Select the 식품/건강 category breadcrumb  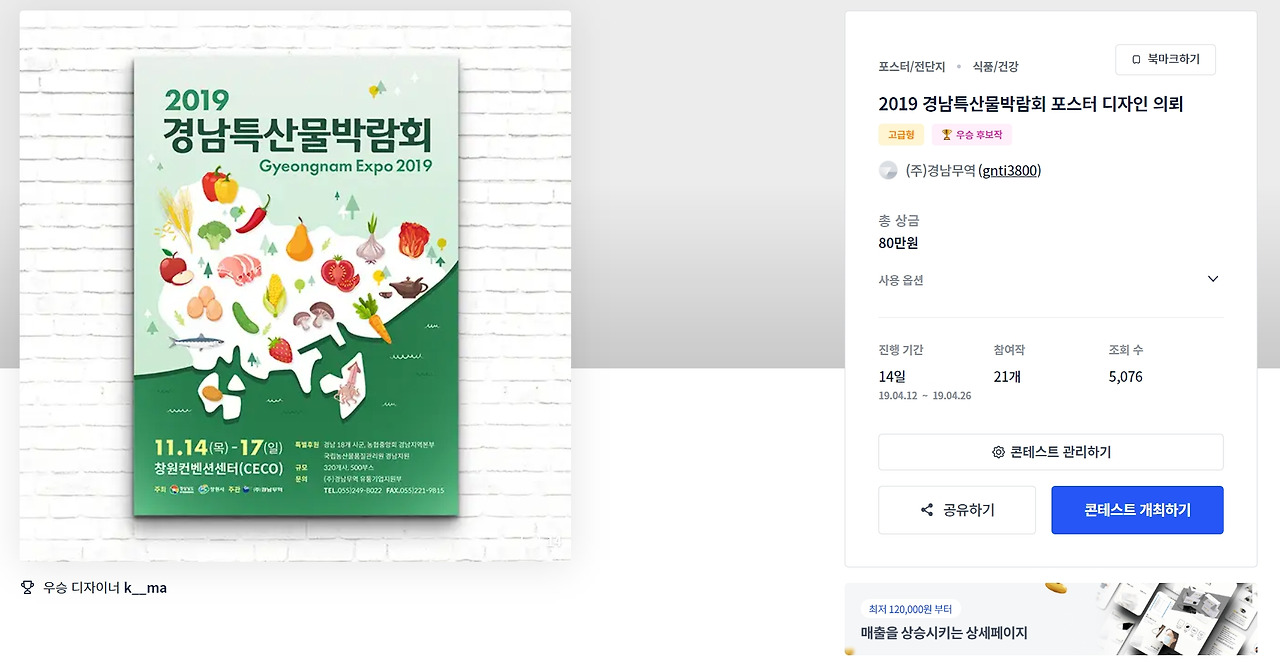(995, 67)
